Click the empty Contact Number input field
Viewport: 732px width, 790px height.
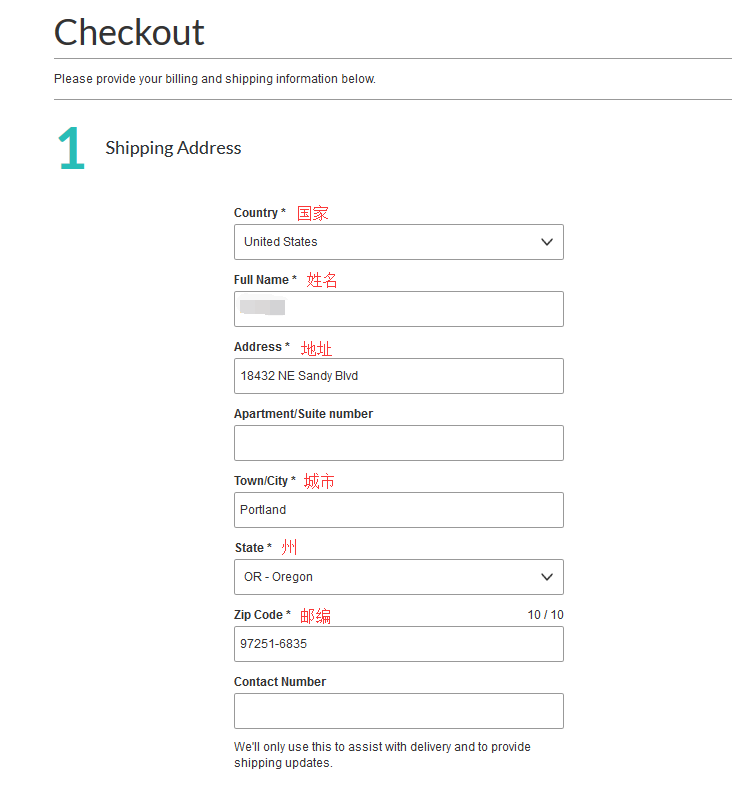pyautogui.click(x=398, y=711)
